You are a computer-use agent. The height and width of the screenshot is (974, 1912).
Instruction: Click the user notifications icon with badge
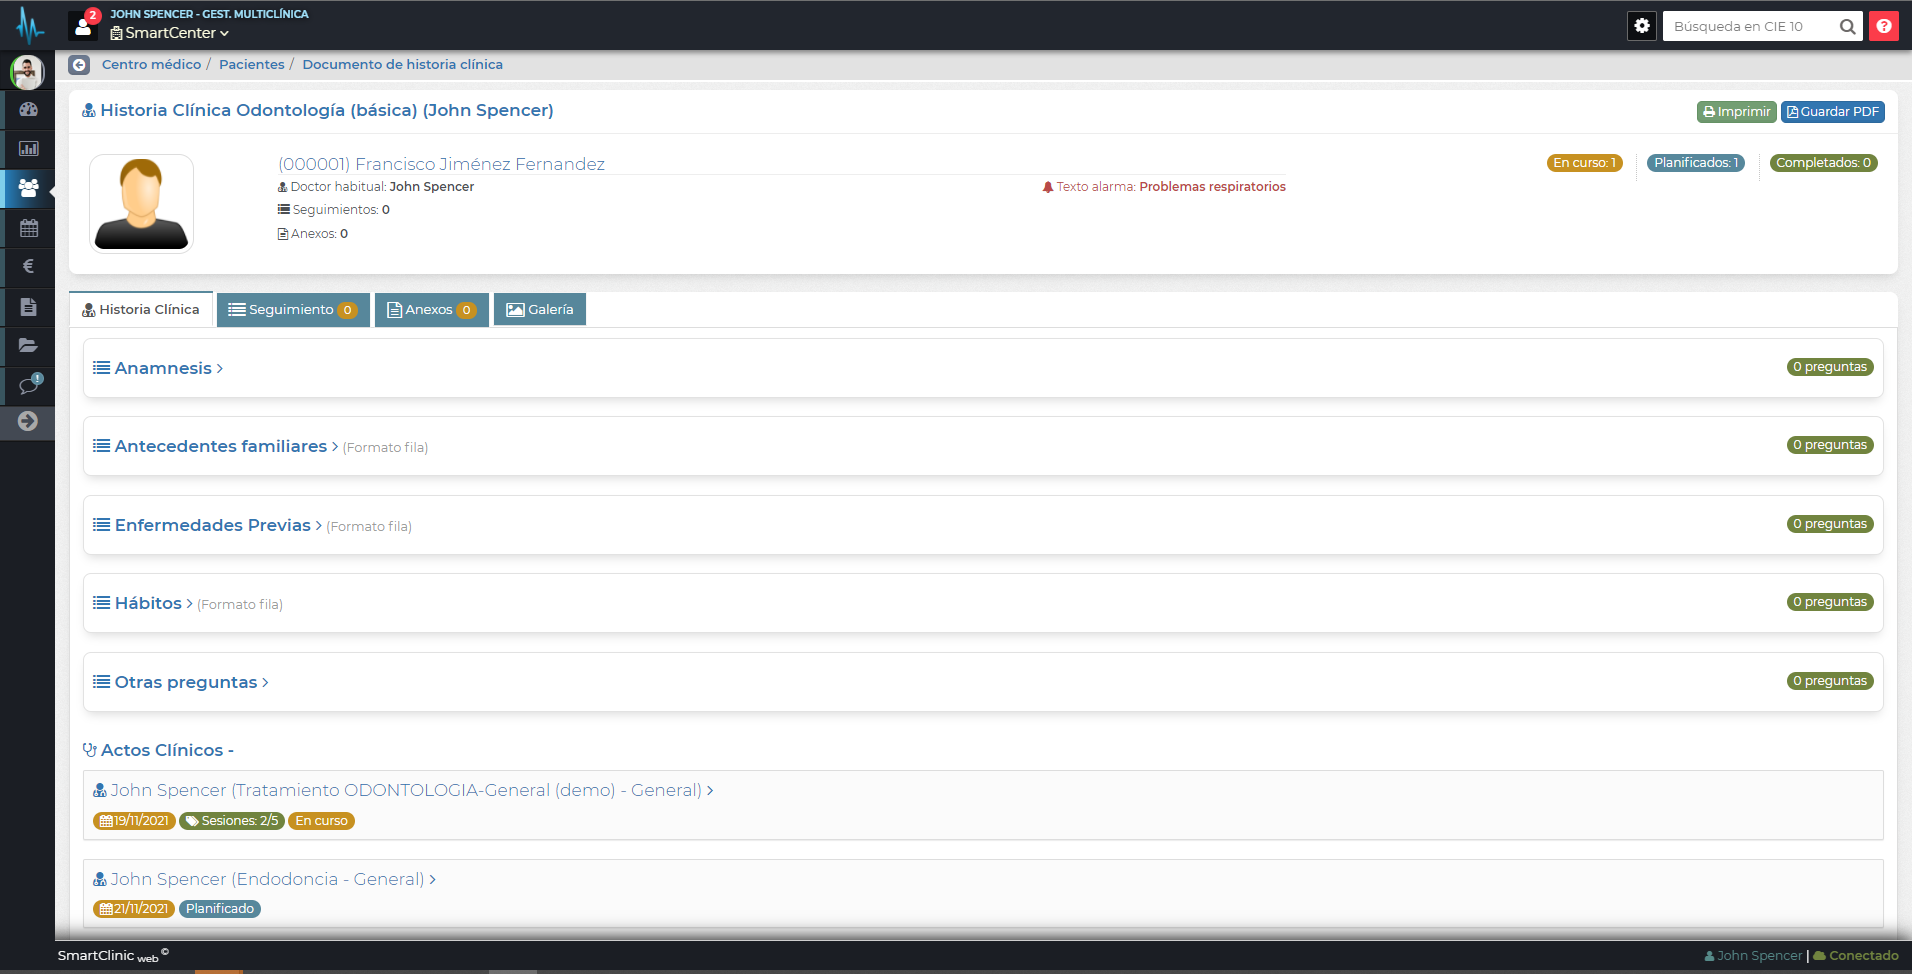click(84, 25)
